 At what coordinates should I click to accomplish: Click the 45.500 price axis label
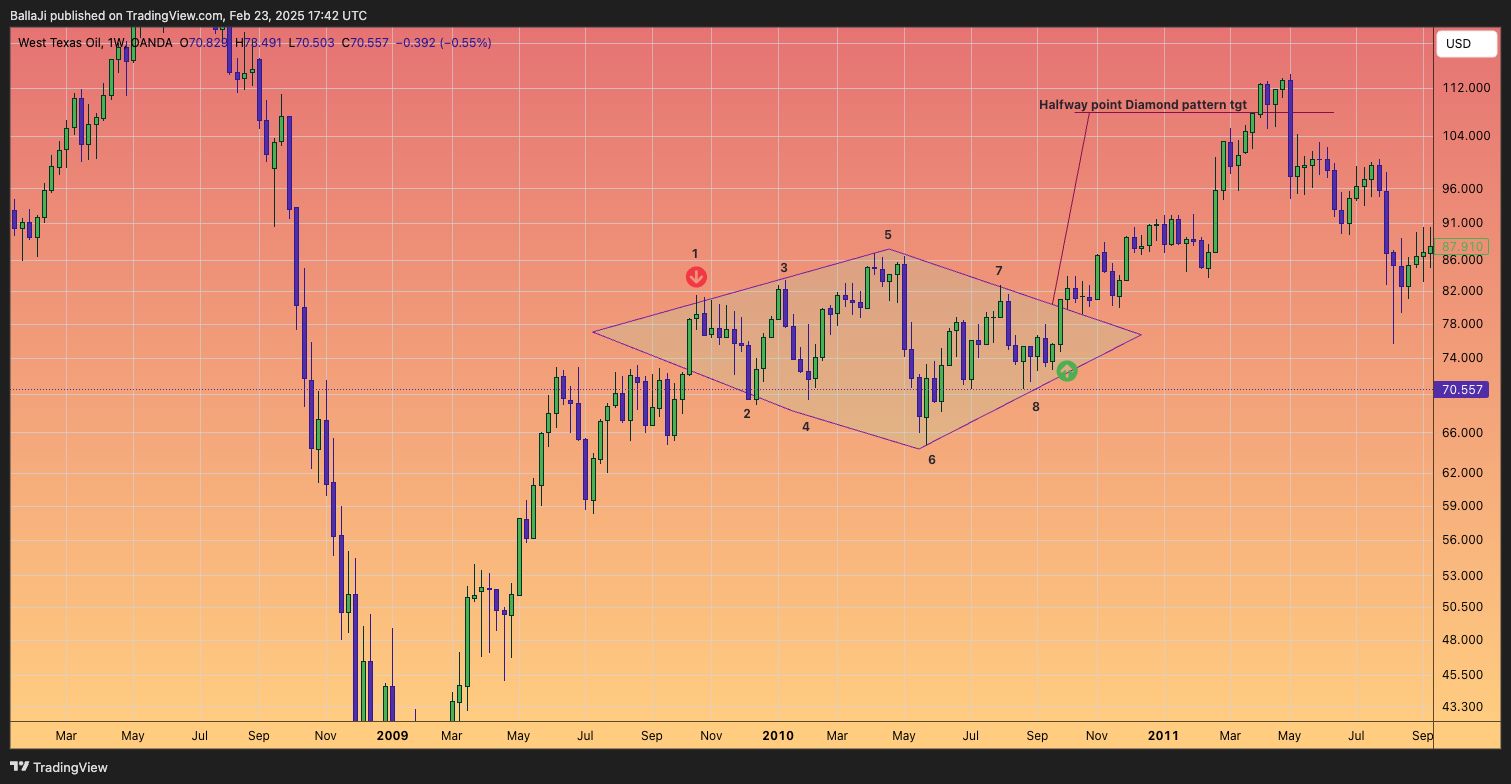click(1463, 675)
